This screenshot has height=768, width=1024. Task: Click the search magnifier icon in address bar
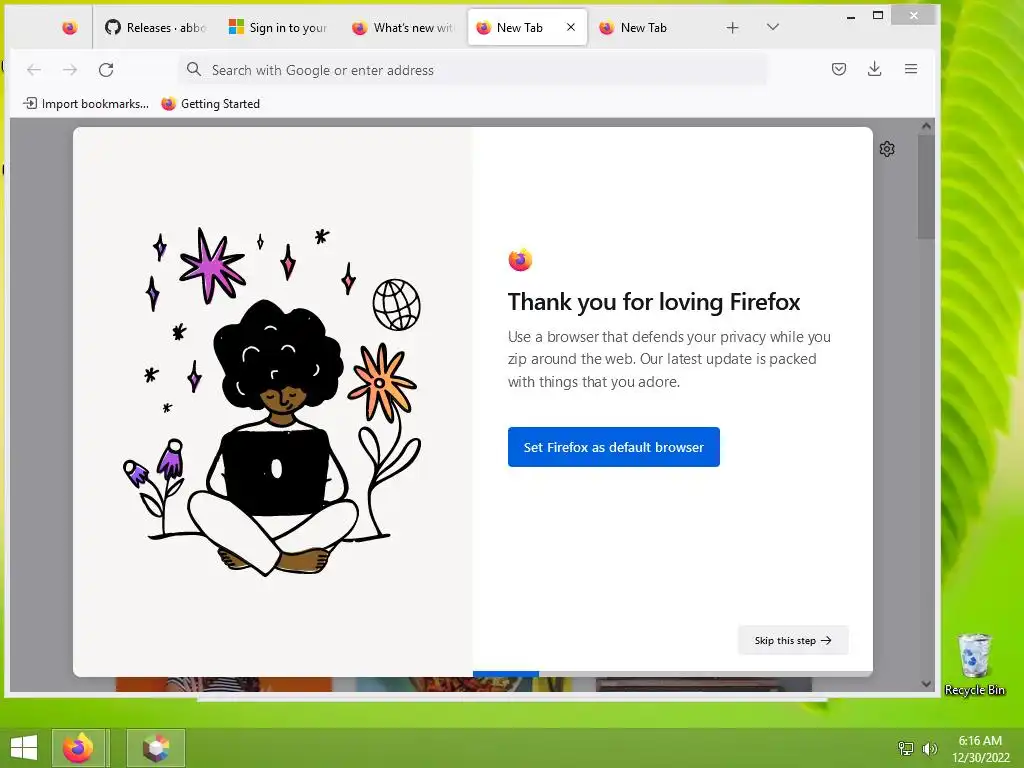194,69
